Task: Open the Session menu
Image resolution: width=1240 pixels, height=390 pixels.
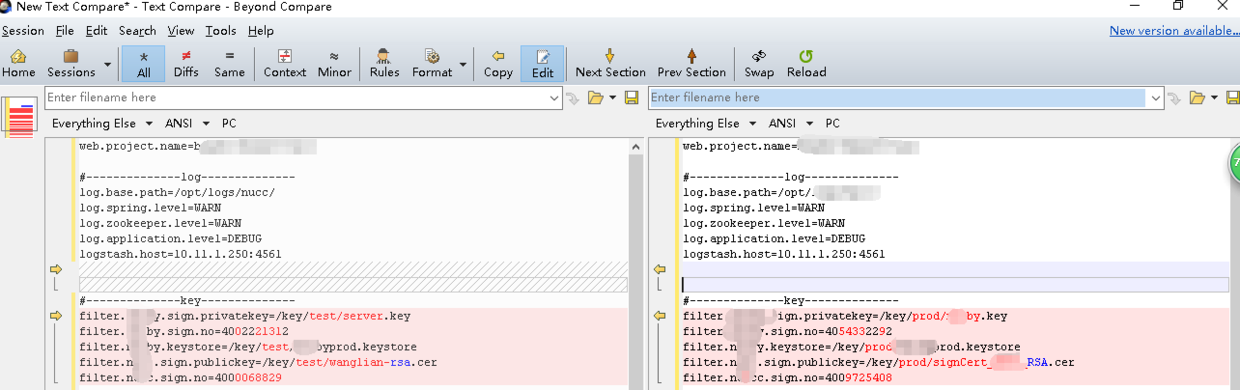Action: coord(22,31)
